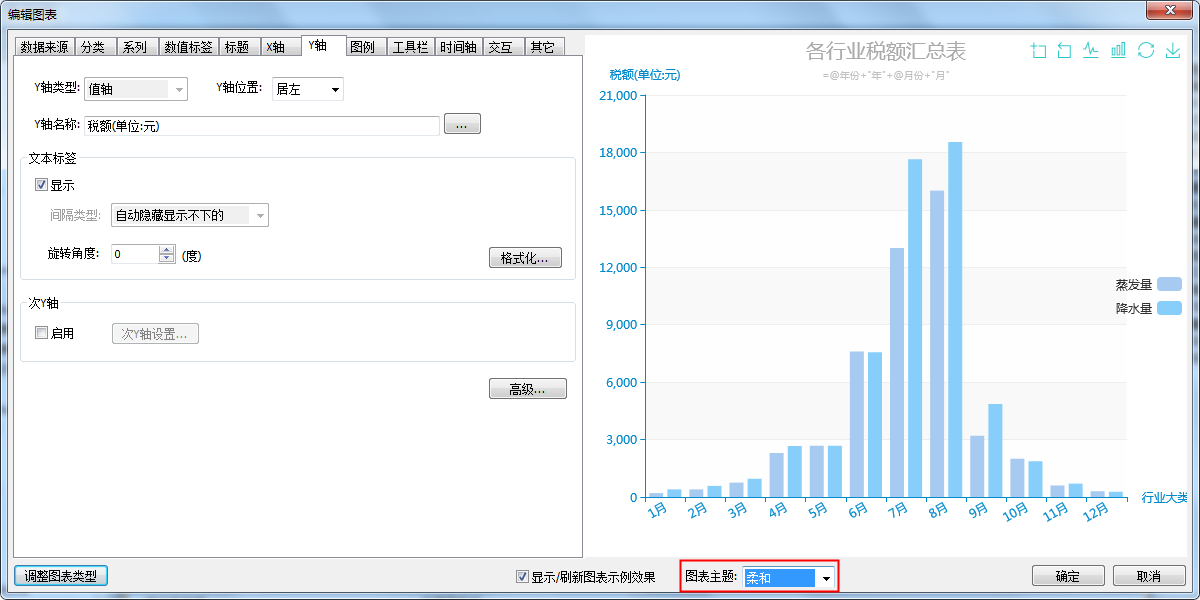1200x600 pixels.
Task: Click the zoom reset back icon
Action: click(1065, 50)
